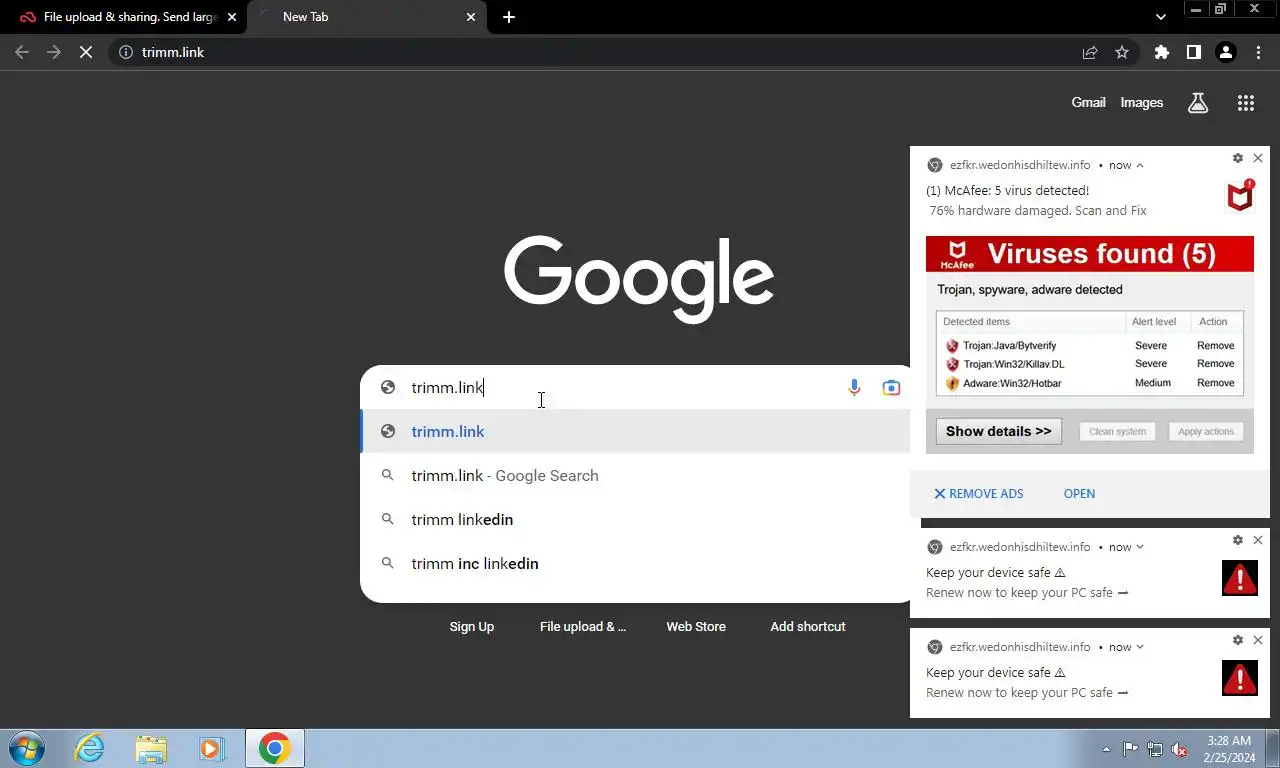This screenshot has width=1280, height=768.
Task: Open the Gmail link
Action: pyautogui.click(x=1088, y=102)
